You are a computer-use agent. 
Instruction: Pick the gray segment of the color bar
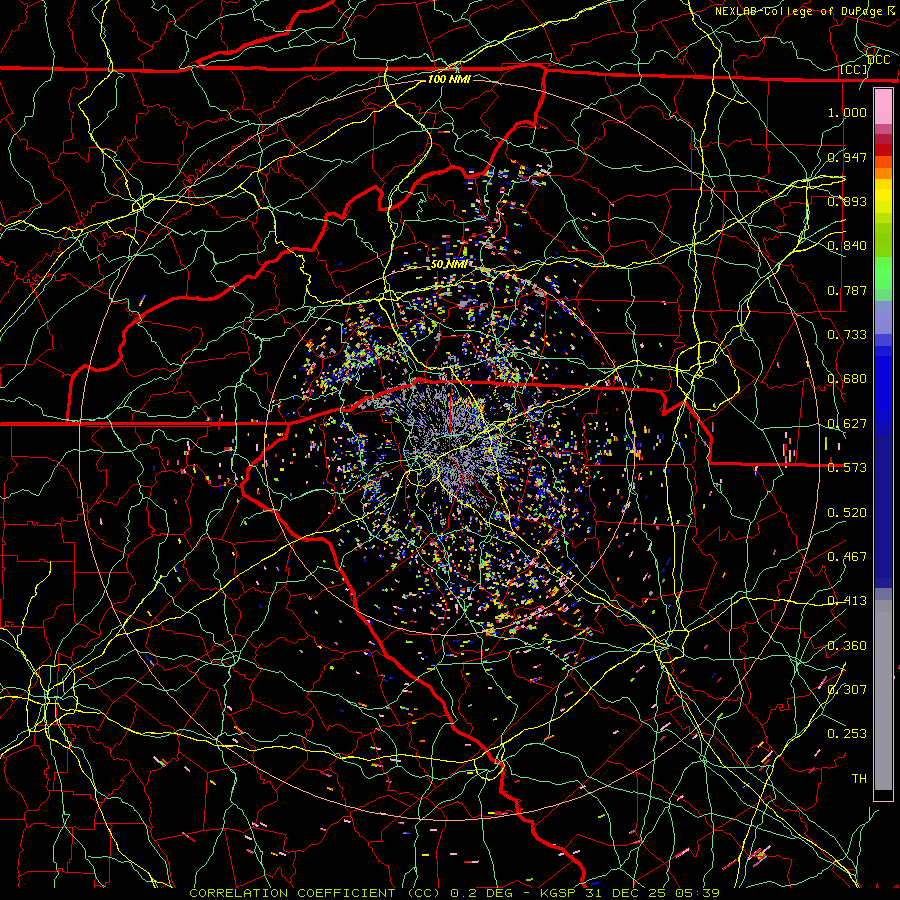click(x=883, y=695)
